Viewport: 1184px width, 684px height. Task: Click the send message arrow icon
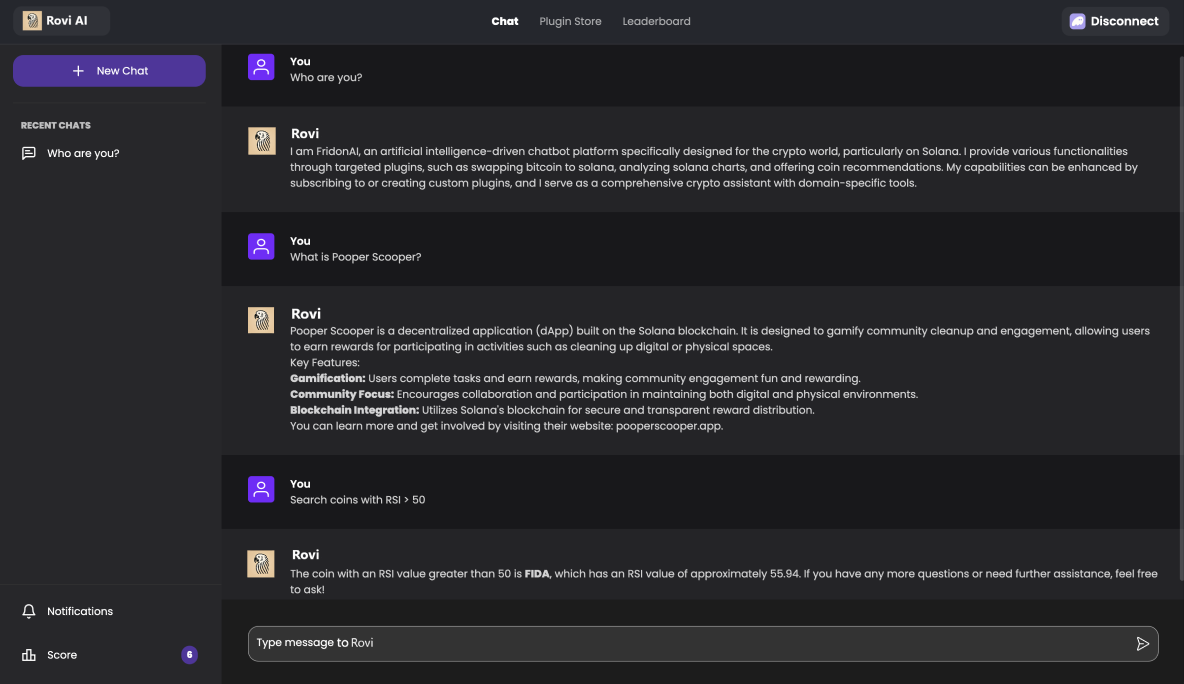click(1142, 644)
